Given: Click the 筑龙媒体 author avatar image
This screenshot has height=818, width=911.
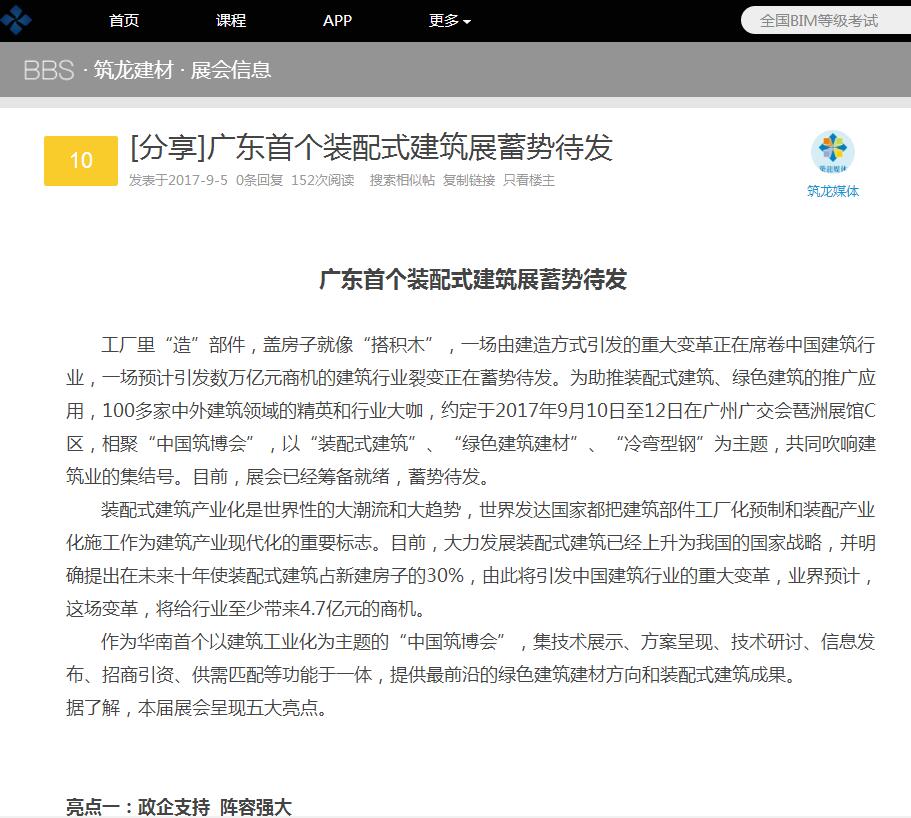Looking at the screenshot, I should [x=832, y=152].
